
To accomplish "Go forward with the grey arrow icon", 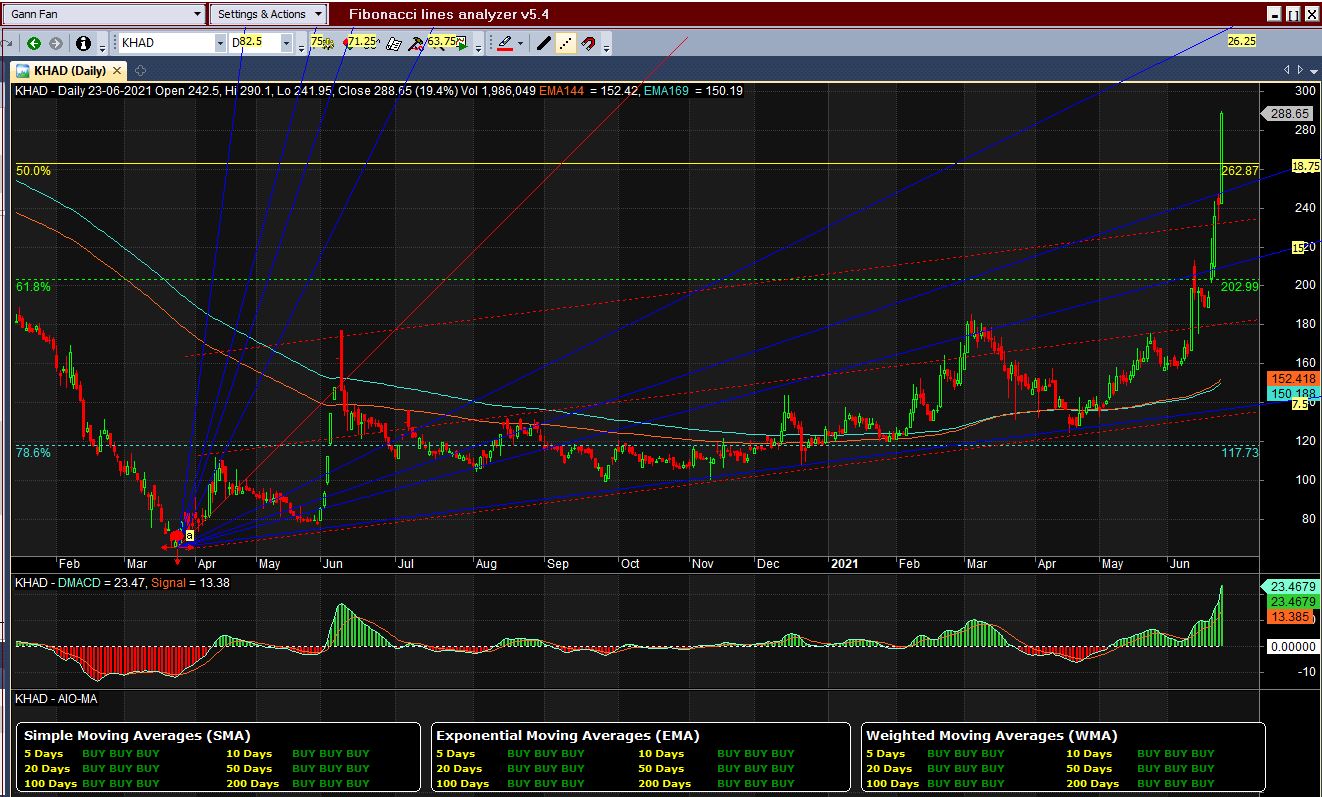I will tap(55, 43).
